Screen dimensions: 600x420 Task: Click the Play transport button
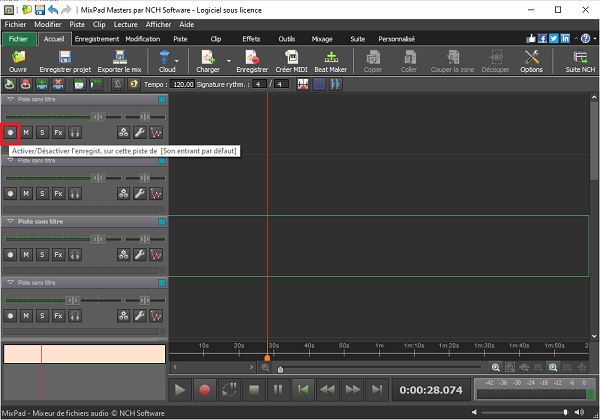point(180,390)
